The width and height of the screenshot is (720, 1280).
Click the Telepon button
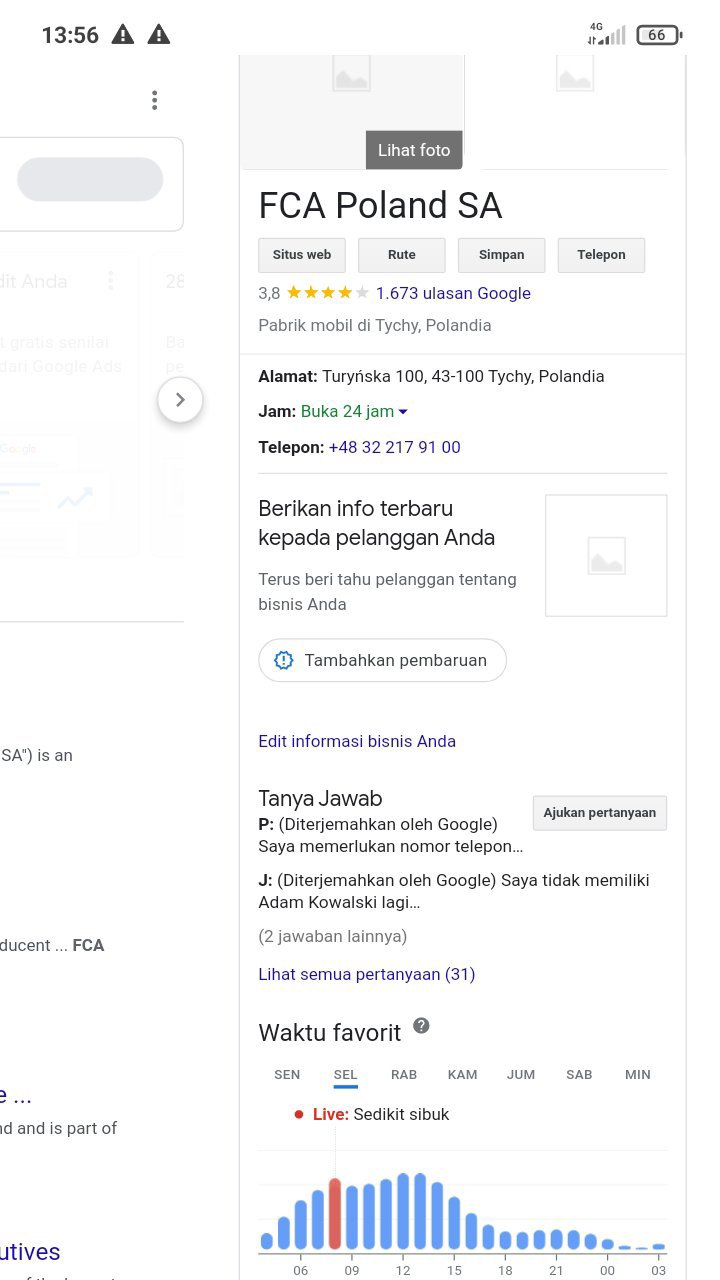601,255
